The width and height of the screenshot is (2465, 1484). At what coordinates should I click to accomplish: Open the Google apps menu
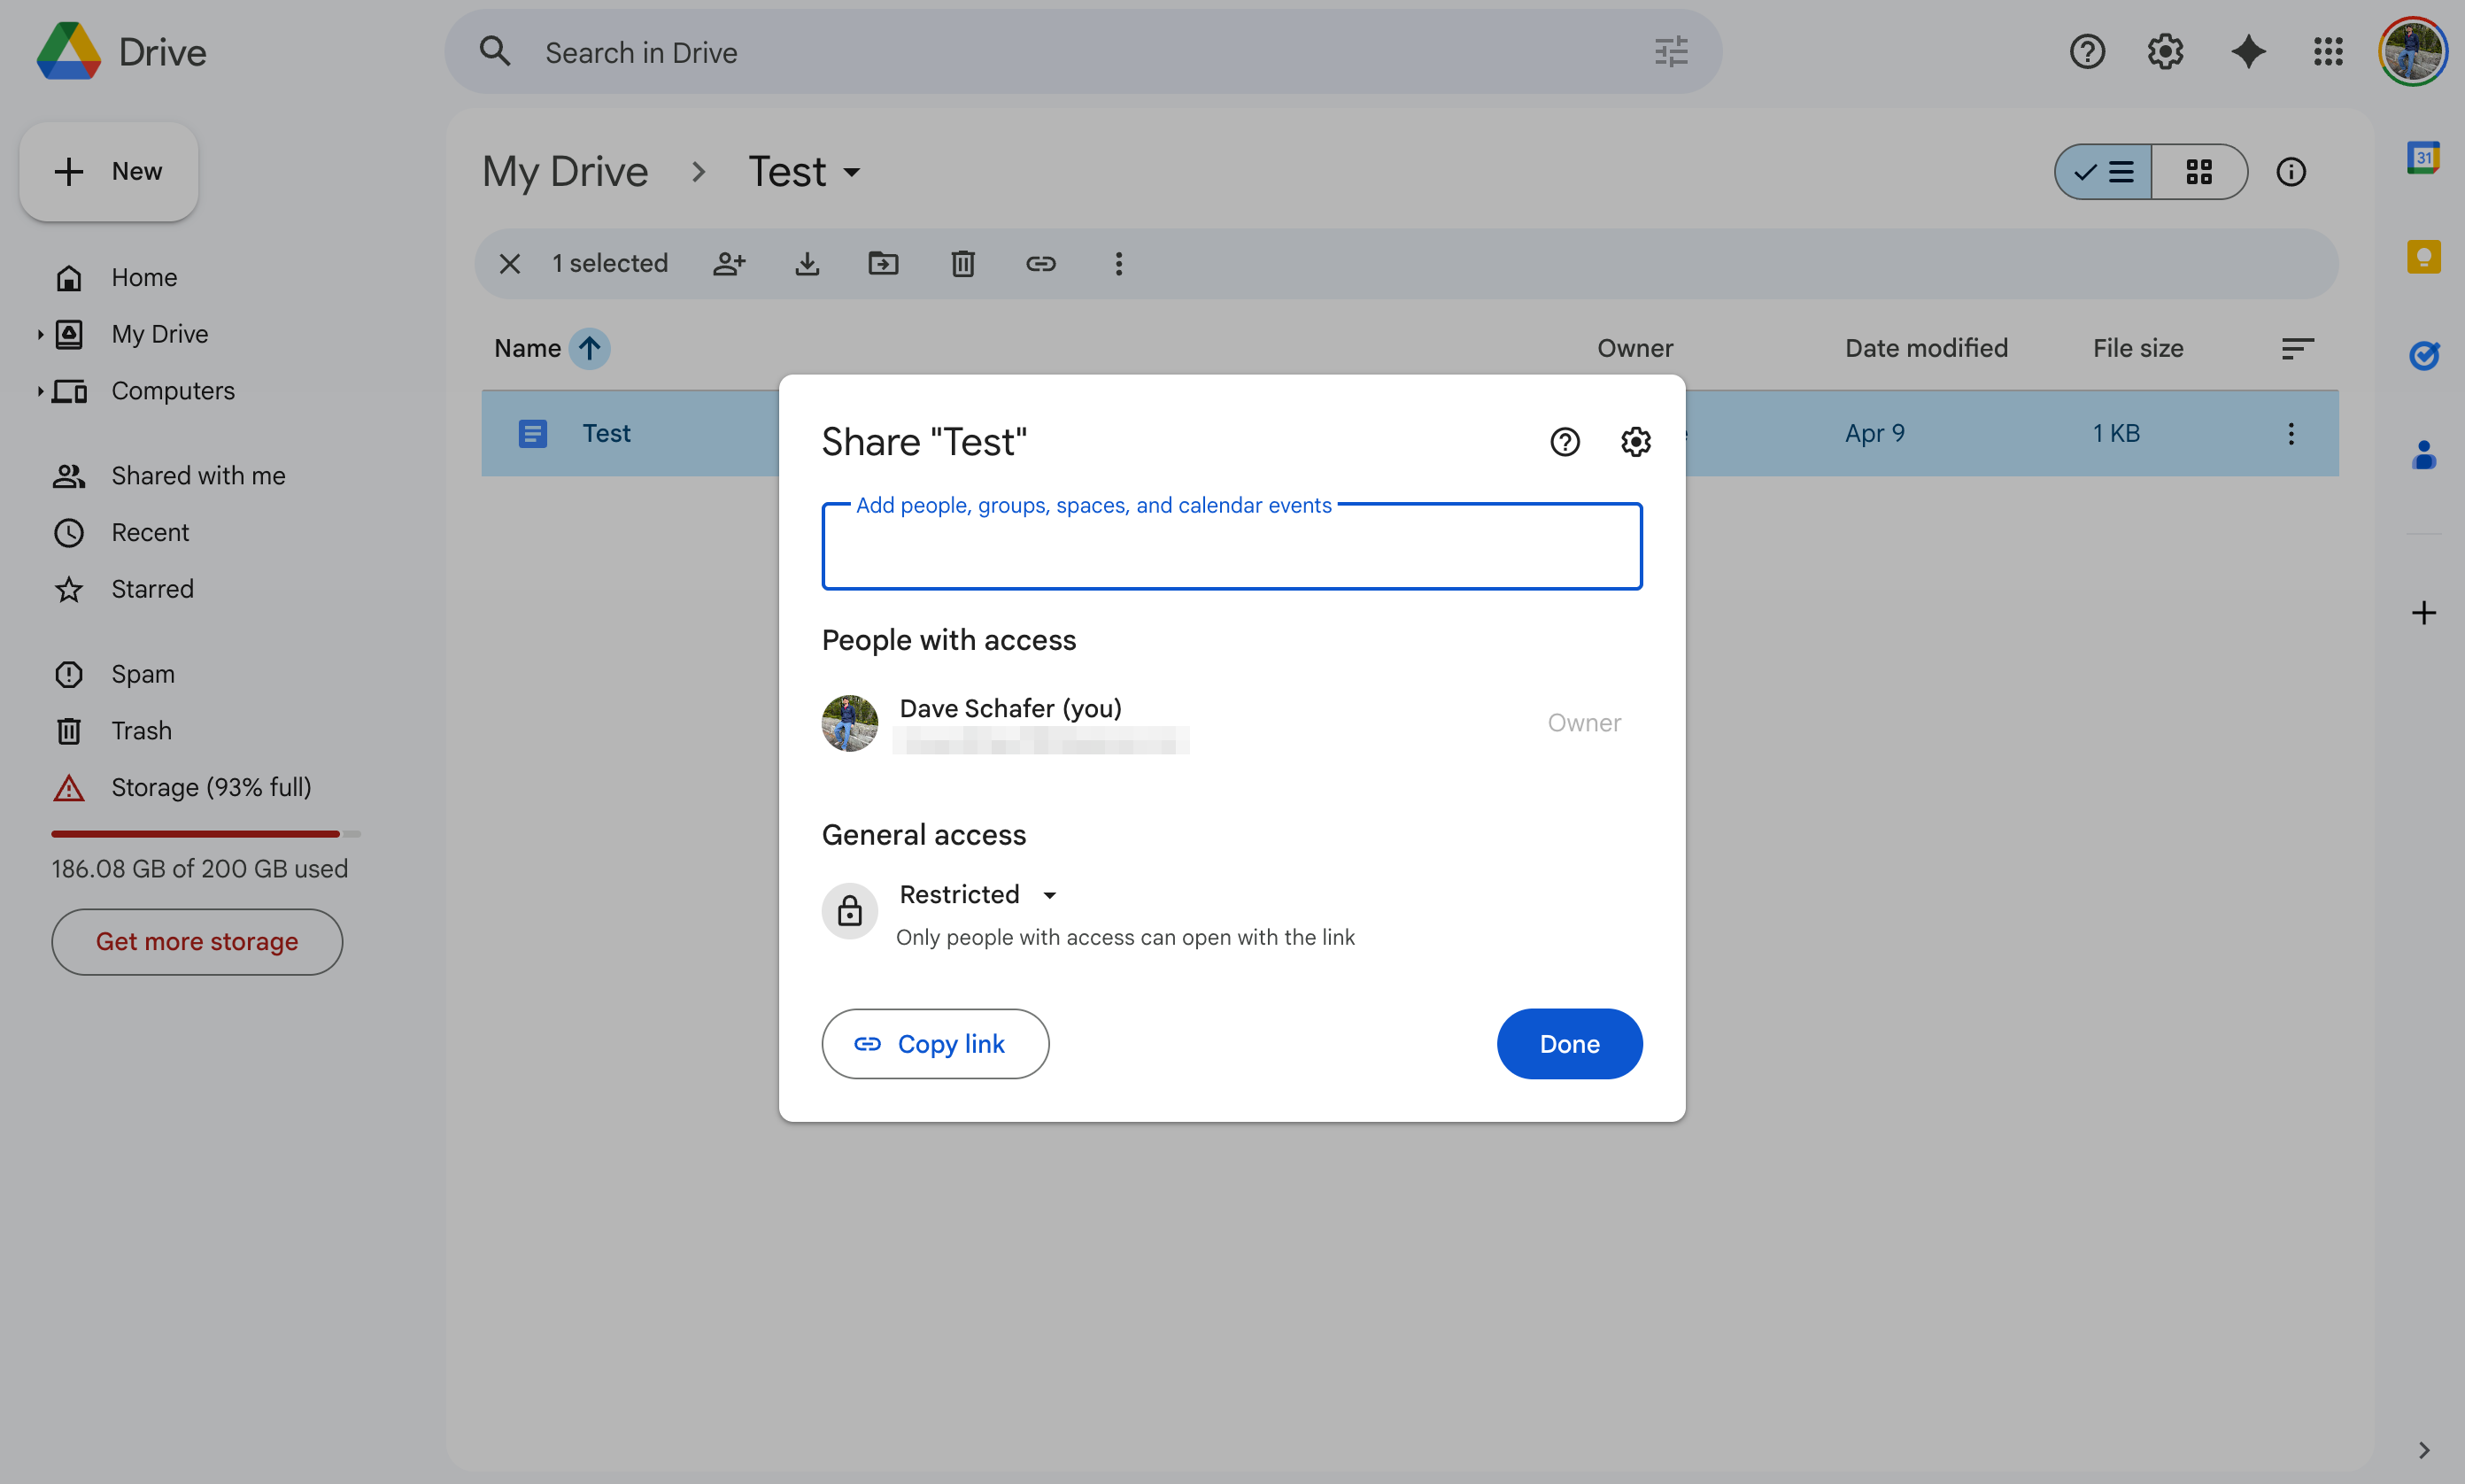point(2327,51)
